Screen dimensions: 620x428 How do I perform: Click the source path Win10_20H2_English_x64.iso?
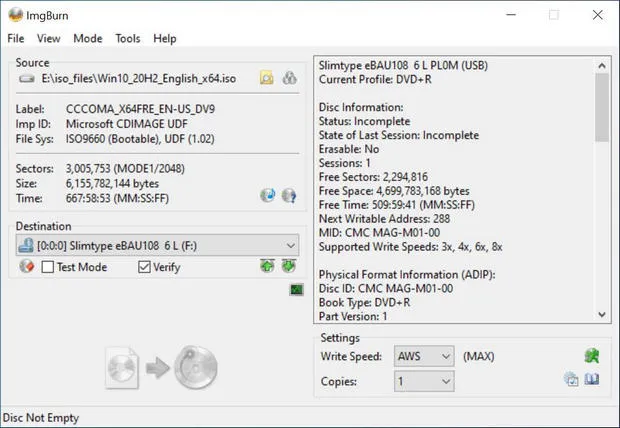pos(139,78)
